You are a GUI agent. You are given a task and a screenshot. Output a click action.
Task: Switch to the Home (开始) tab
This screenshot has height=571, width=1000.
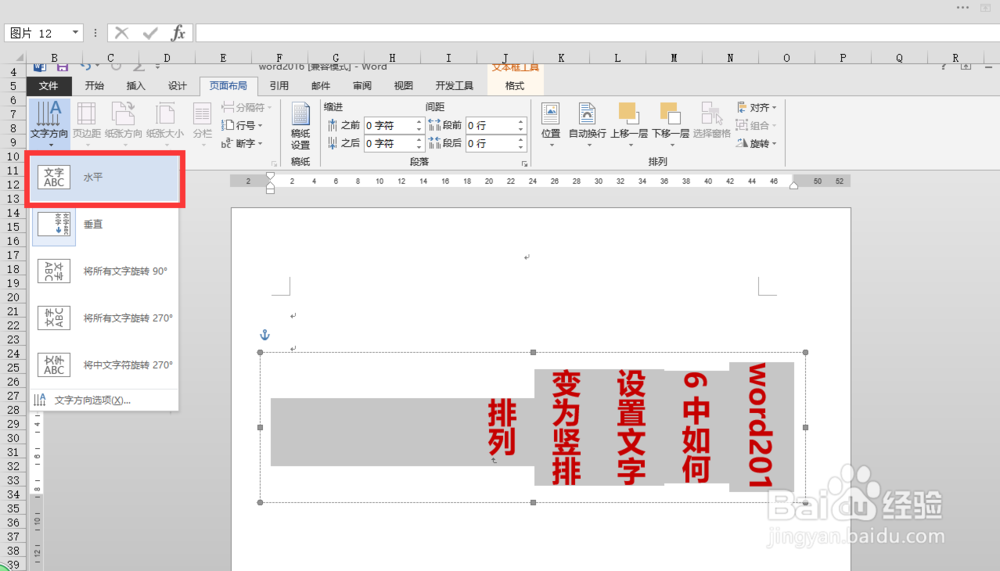pyautogui.click(x=94, y=85)
